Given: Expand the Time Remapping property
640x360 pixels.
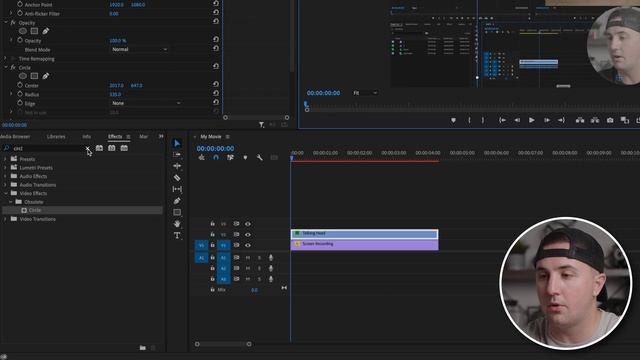Looking at the screenshot, I should [x=5, y=58].
